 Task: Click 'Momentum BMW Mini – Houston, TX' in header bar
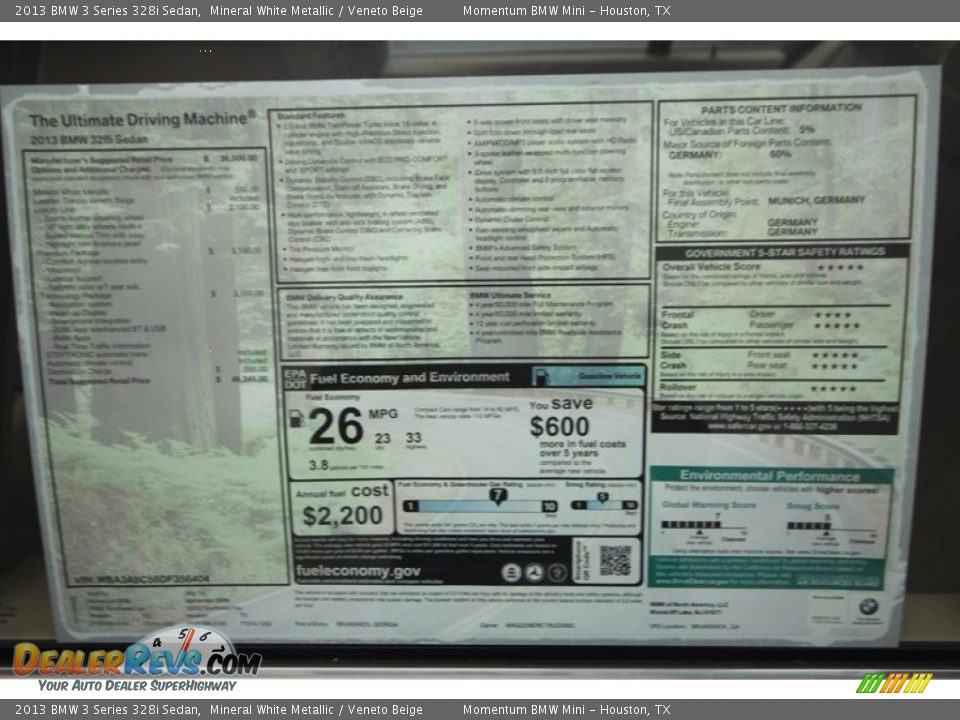[566, 10]
